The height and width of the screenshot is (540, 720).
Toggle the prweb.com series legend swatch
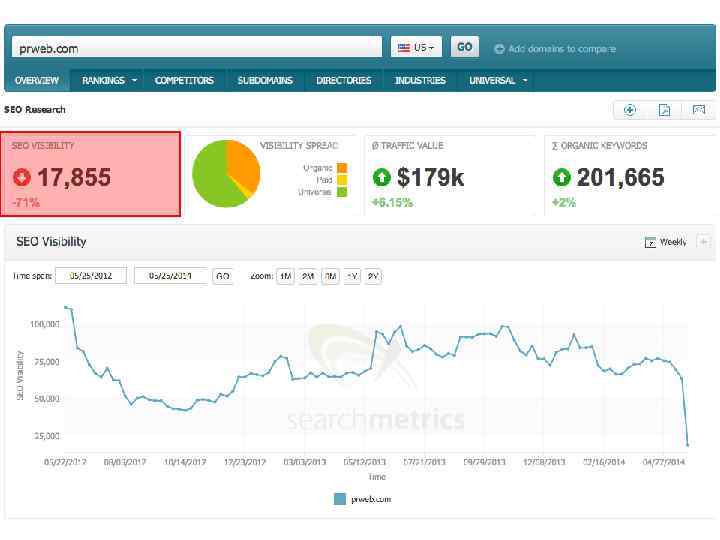pyautogui.click(x=340, y=499)
